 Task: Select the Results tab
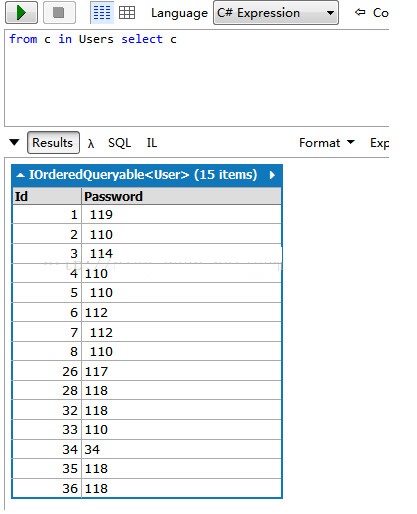coord(53,143)
